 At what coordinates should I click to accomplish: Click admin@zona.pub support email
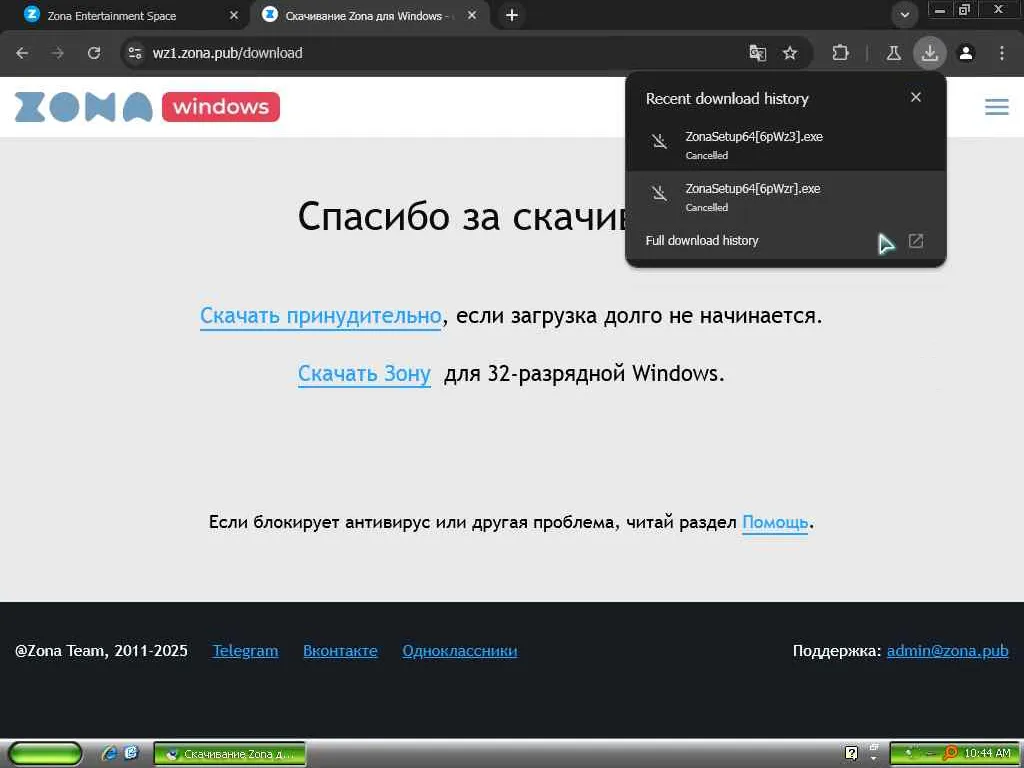948,651
